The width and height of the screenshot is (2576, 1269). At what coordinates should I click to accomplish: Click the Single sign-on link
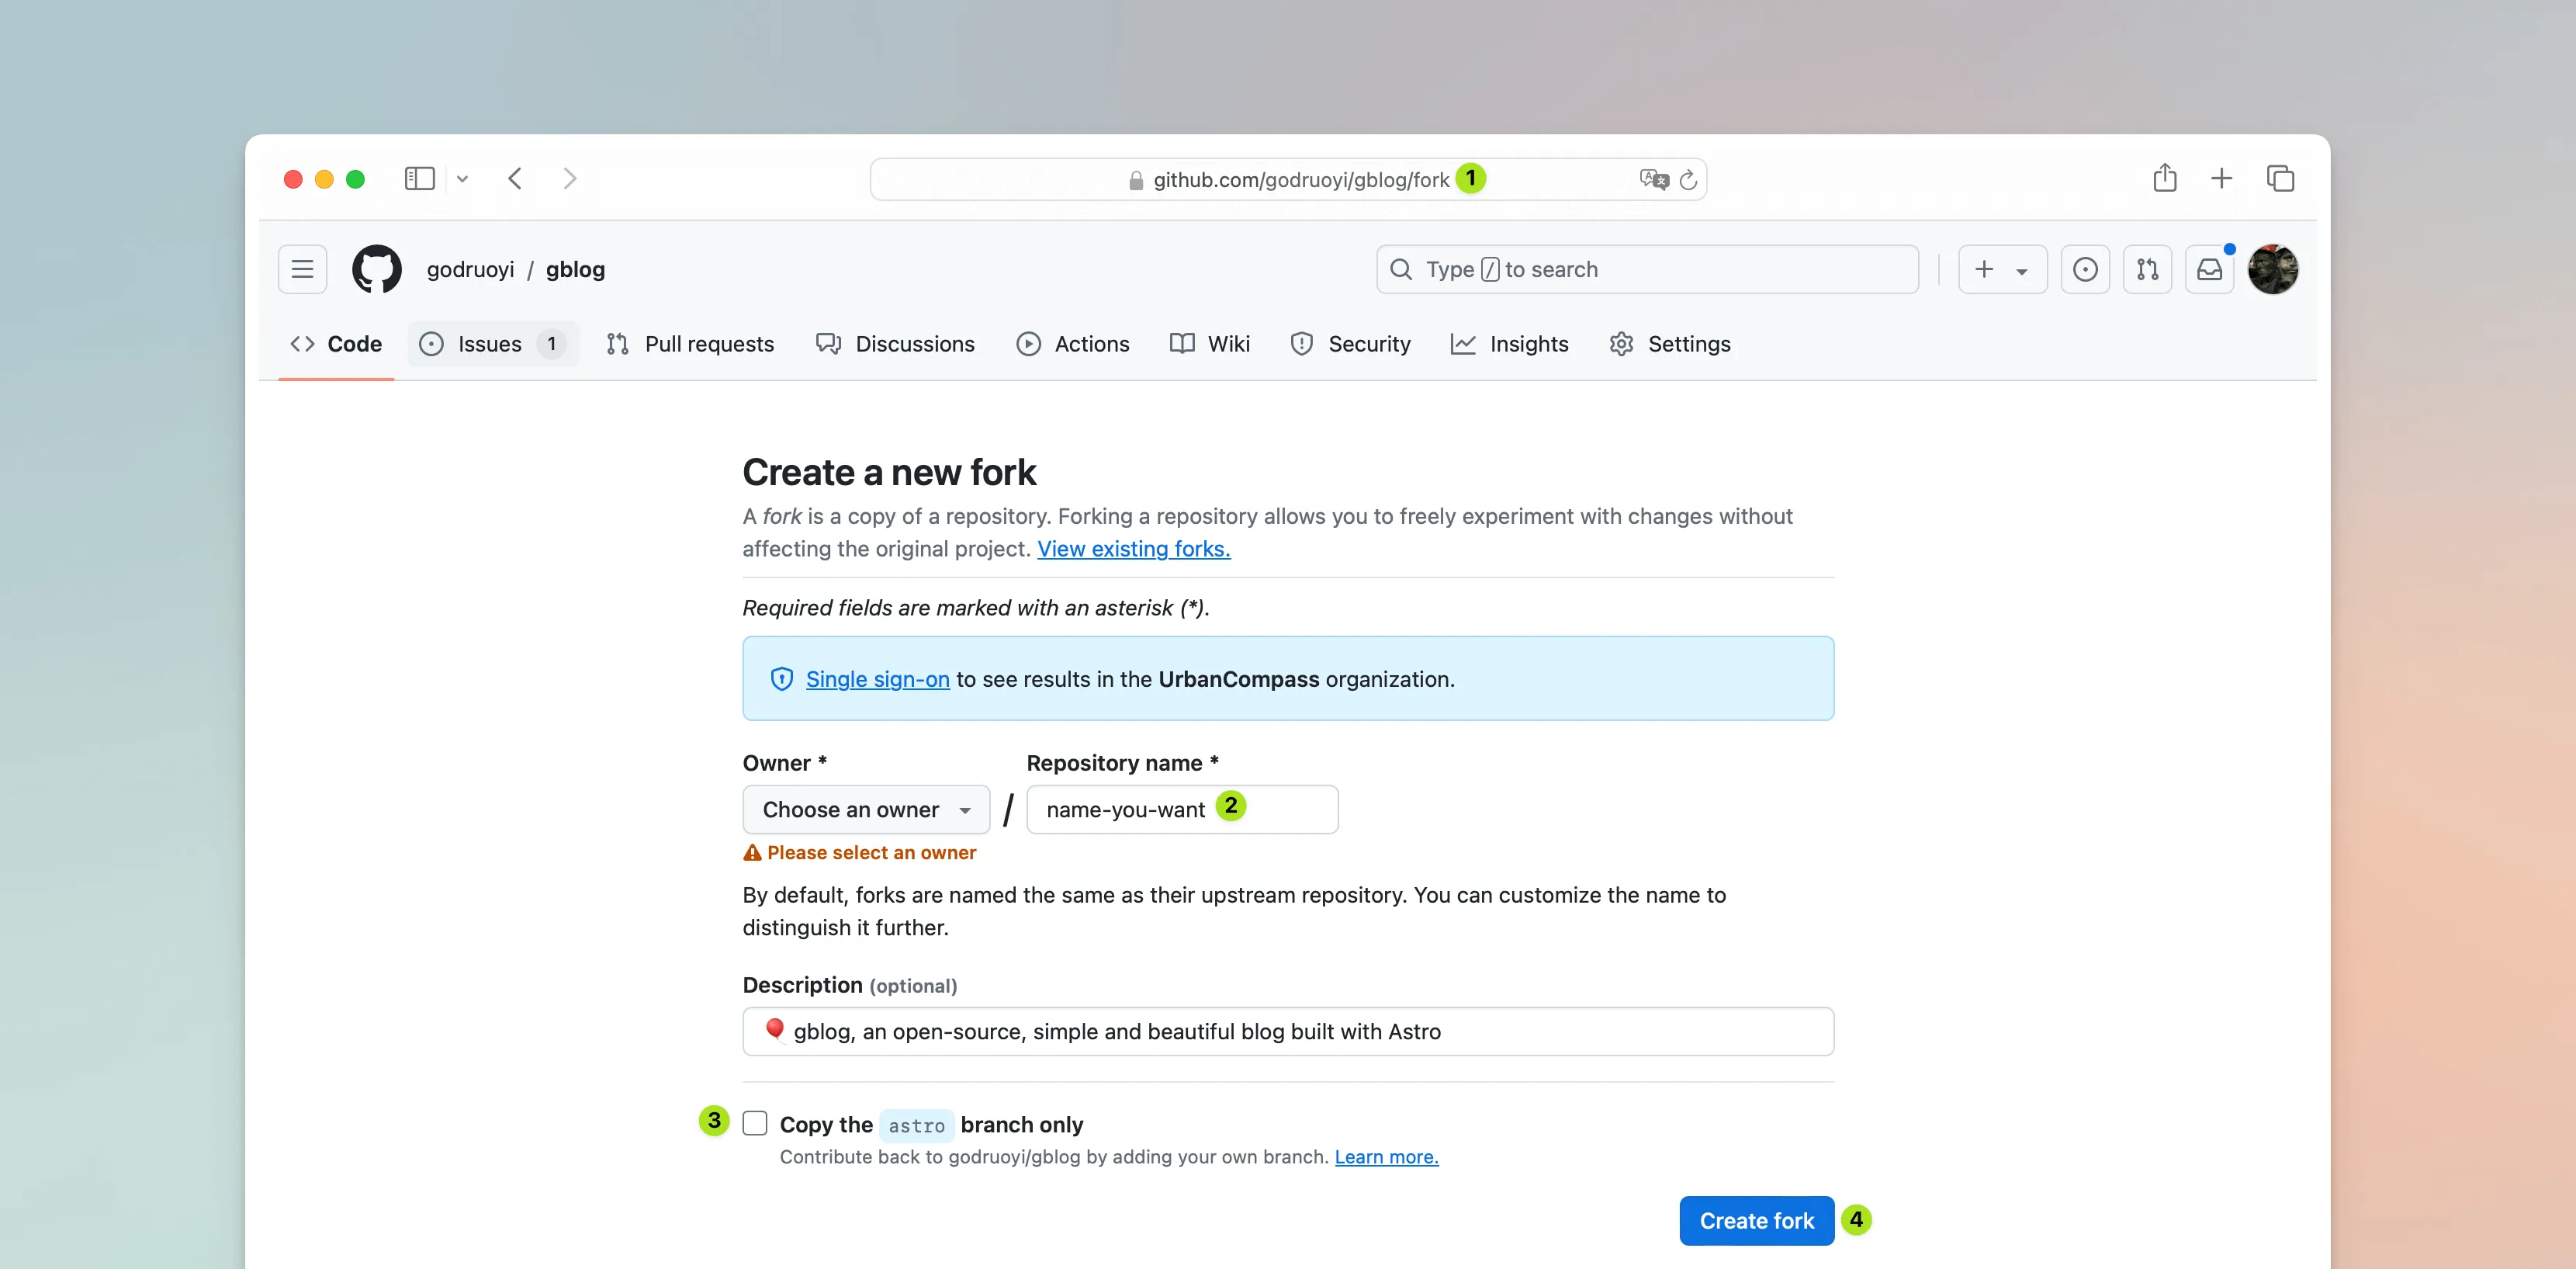pyautogui.click(x=877, y=679)
